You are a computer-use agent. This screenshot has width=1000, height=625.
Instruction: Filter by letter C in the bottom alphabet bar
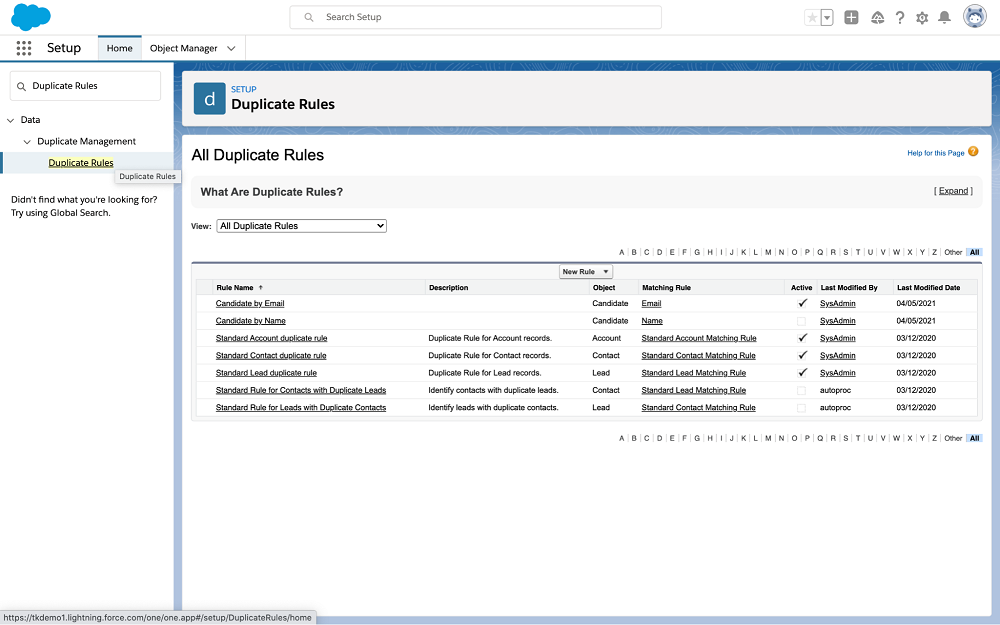(646, 438)
